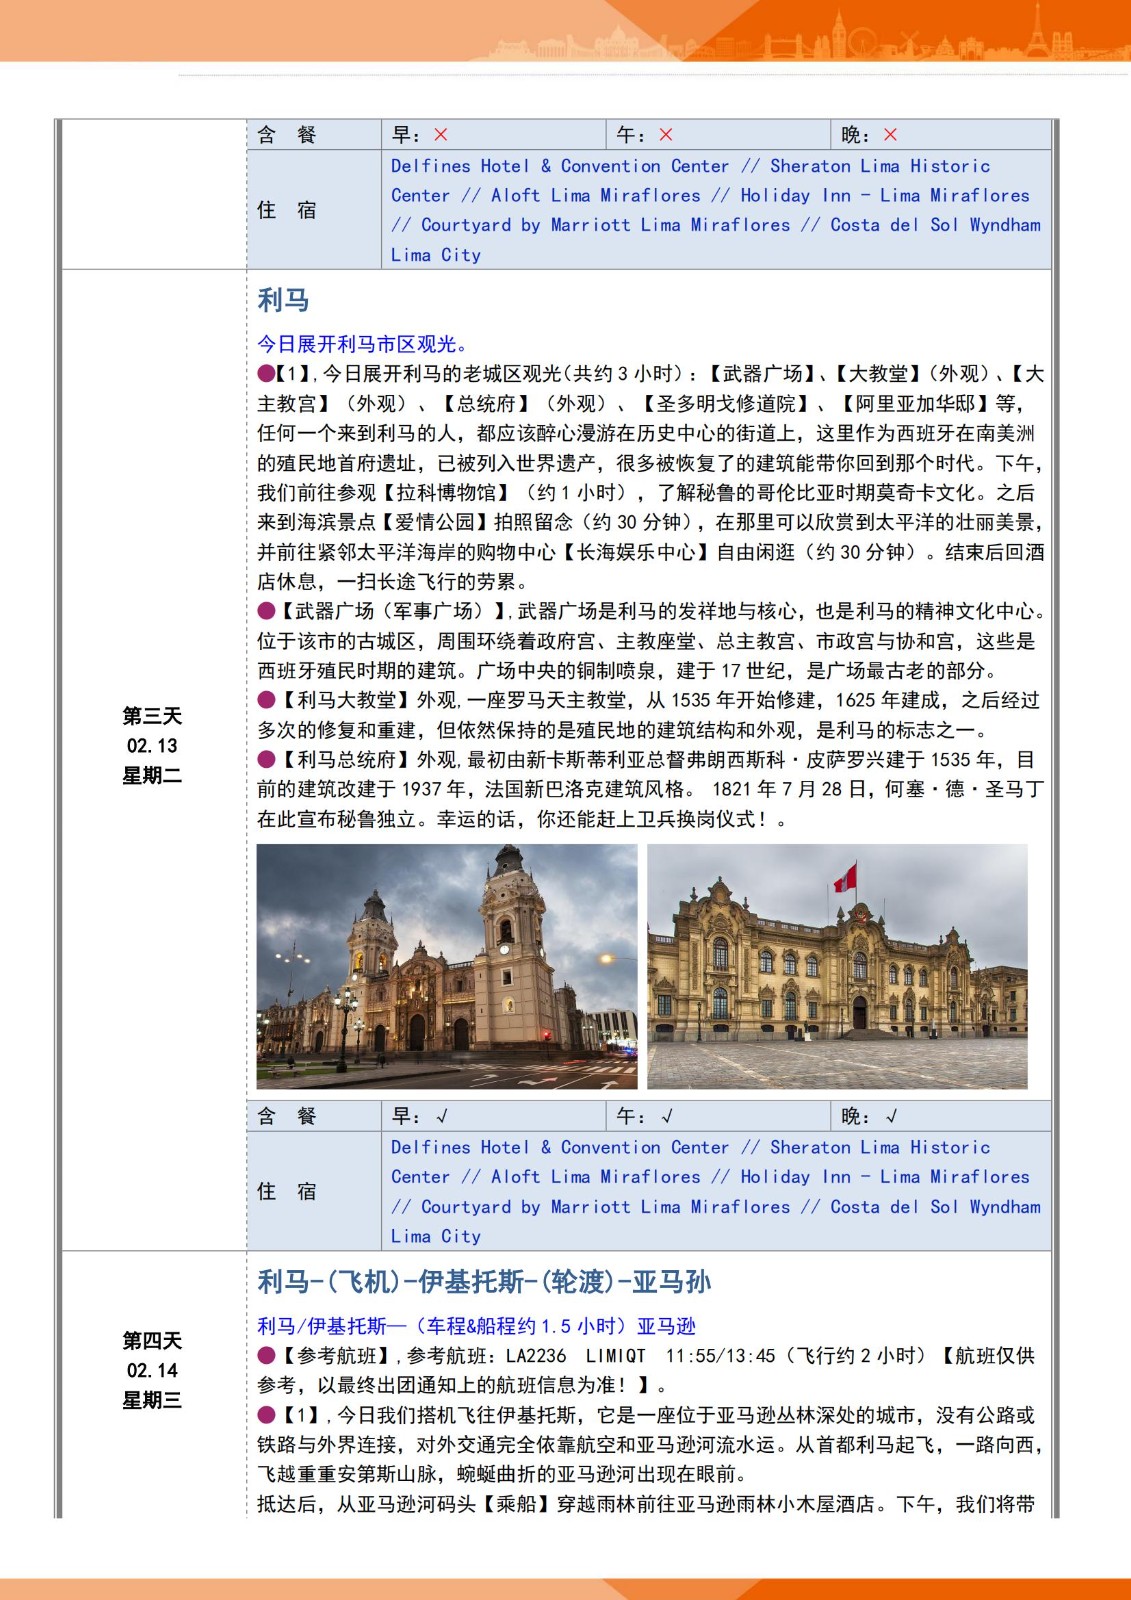Click the date "02.13"
Screen dimensions: 1131x1600
click(x=152, y=746)
